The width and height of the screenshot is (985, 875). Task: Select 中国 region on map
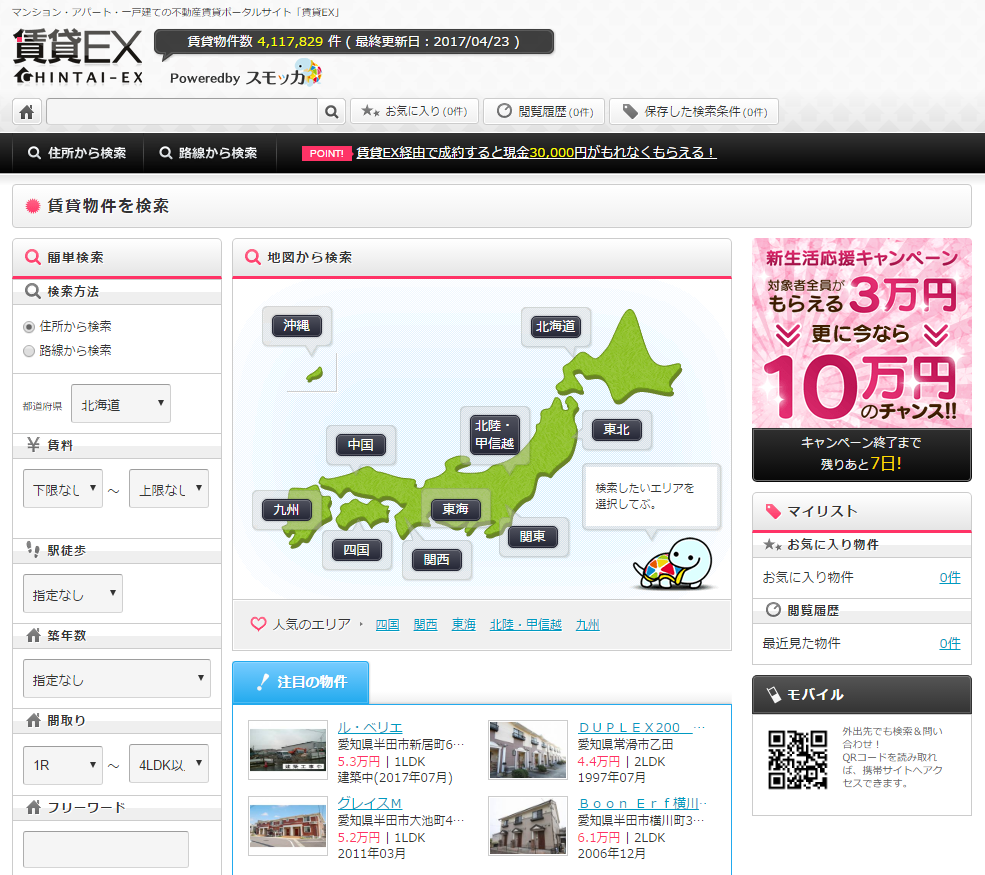(x=361, y=444)
